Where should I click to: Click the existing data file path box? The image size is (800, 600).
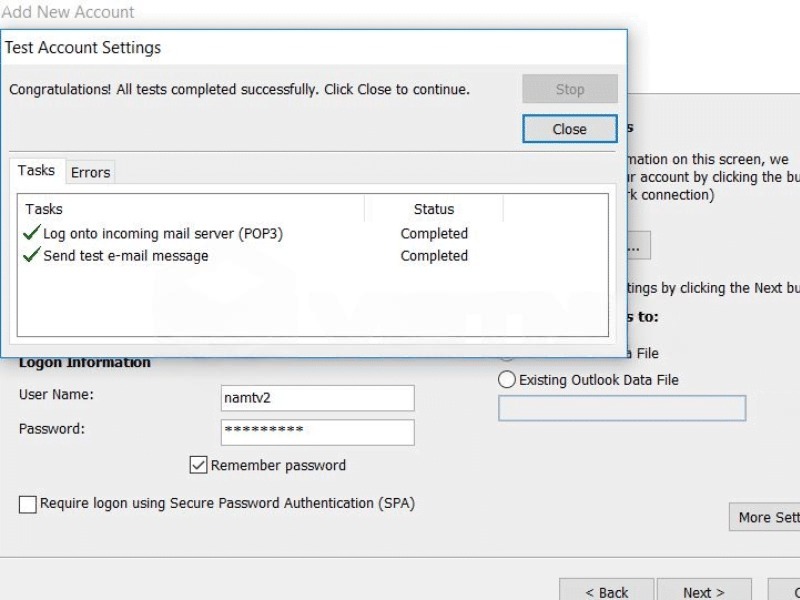coord(621,408)
